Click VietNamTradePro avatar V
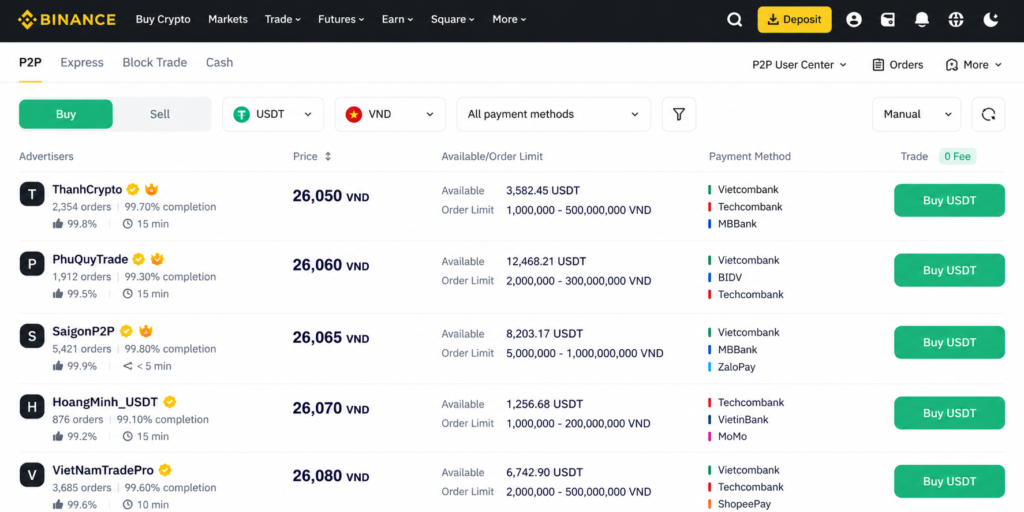This screenshot has width=1024, height=512. (32, 474)
